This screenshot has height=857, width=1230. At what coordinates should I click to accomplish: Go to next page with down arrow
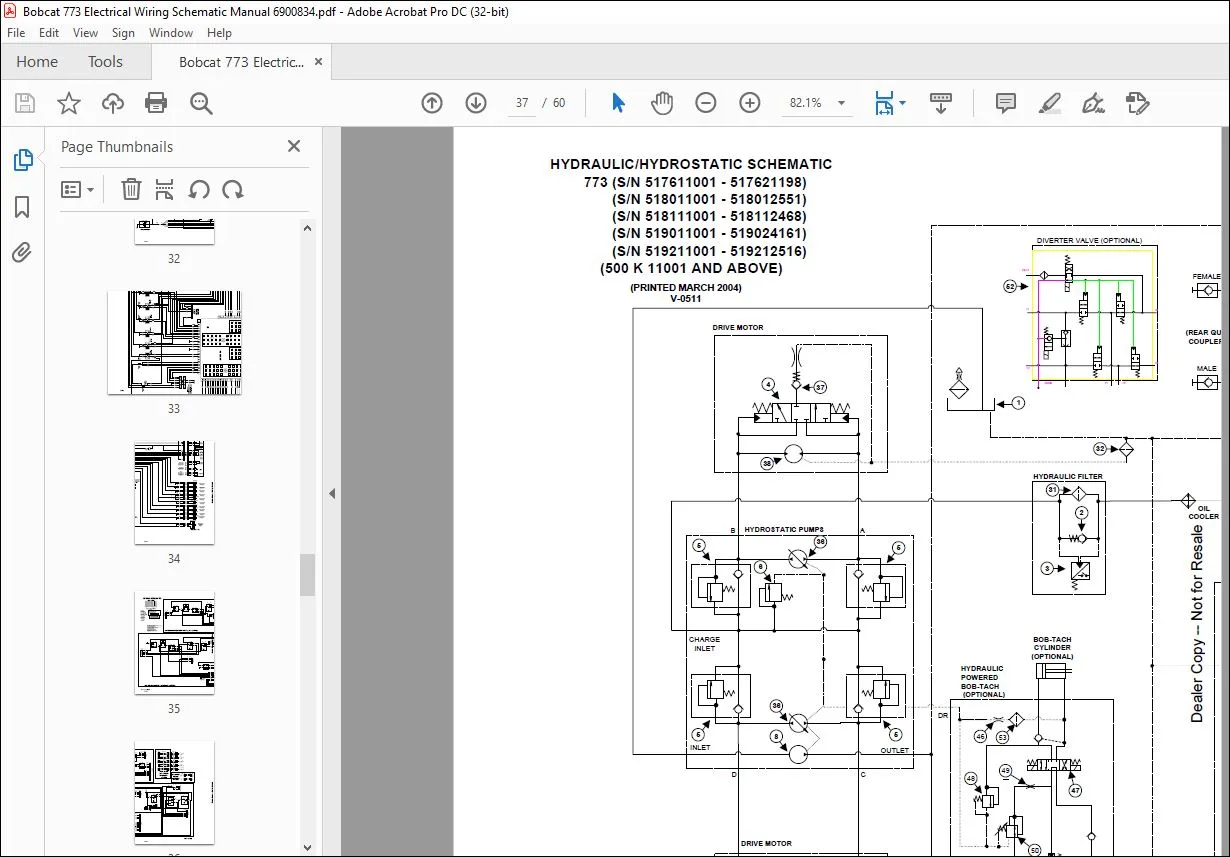coord(476,103)
